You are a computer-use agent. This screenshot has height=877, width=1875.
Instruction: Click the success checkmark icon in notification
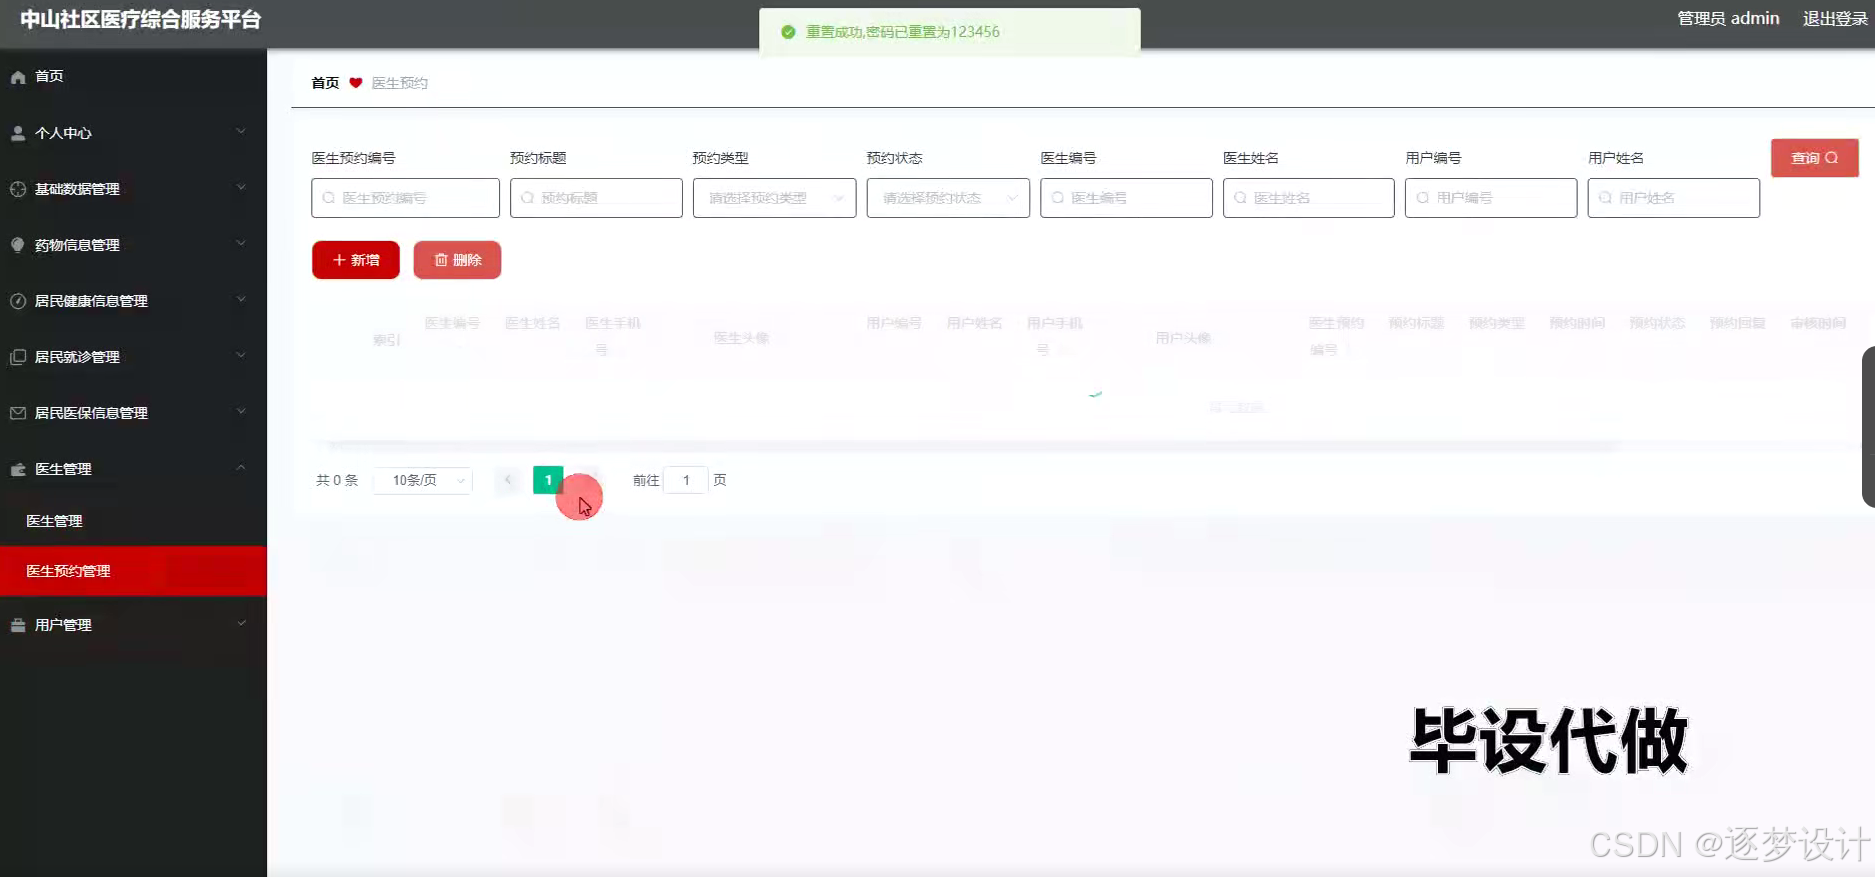coord(788,32)
